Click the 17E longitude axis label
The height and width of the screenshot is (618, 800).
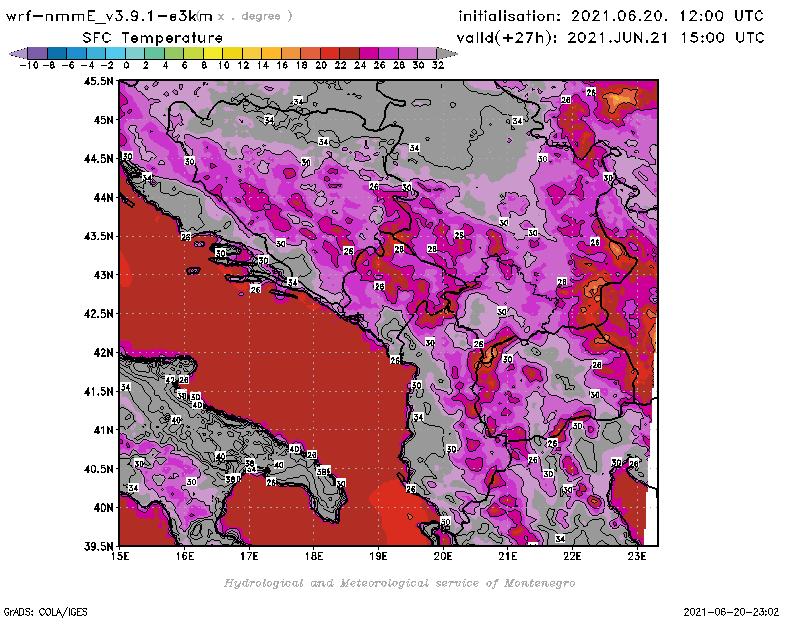tap(249, 556)
